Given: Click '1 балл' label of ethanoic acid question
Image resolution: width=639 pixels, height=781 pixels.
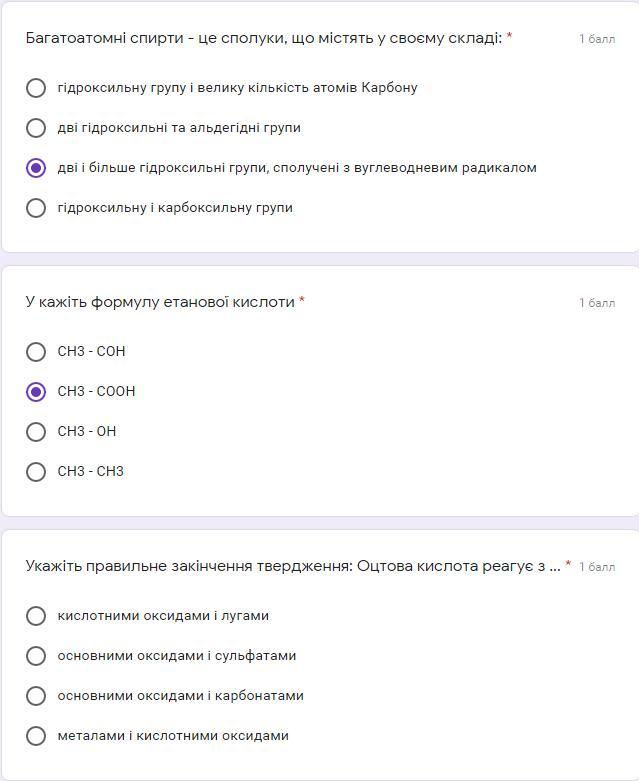Looking at the screenshot, I should pos(597,303).
